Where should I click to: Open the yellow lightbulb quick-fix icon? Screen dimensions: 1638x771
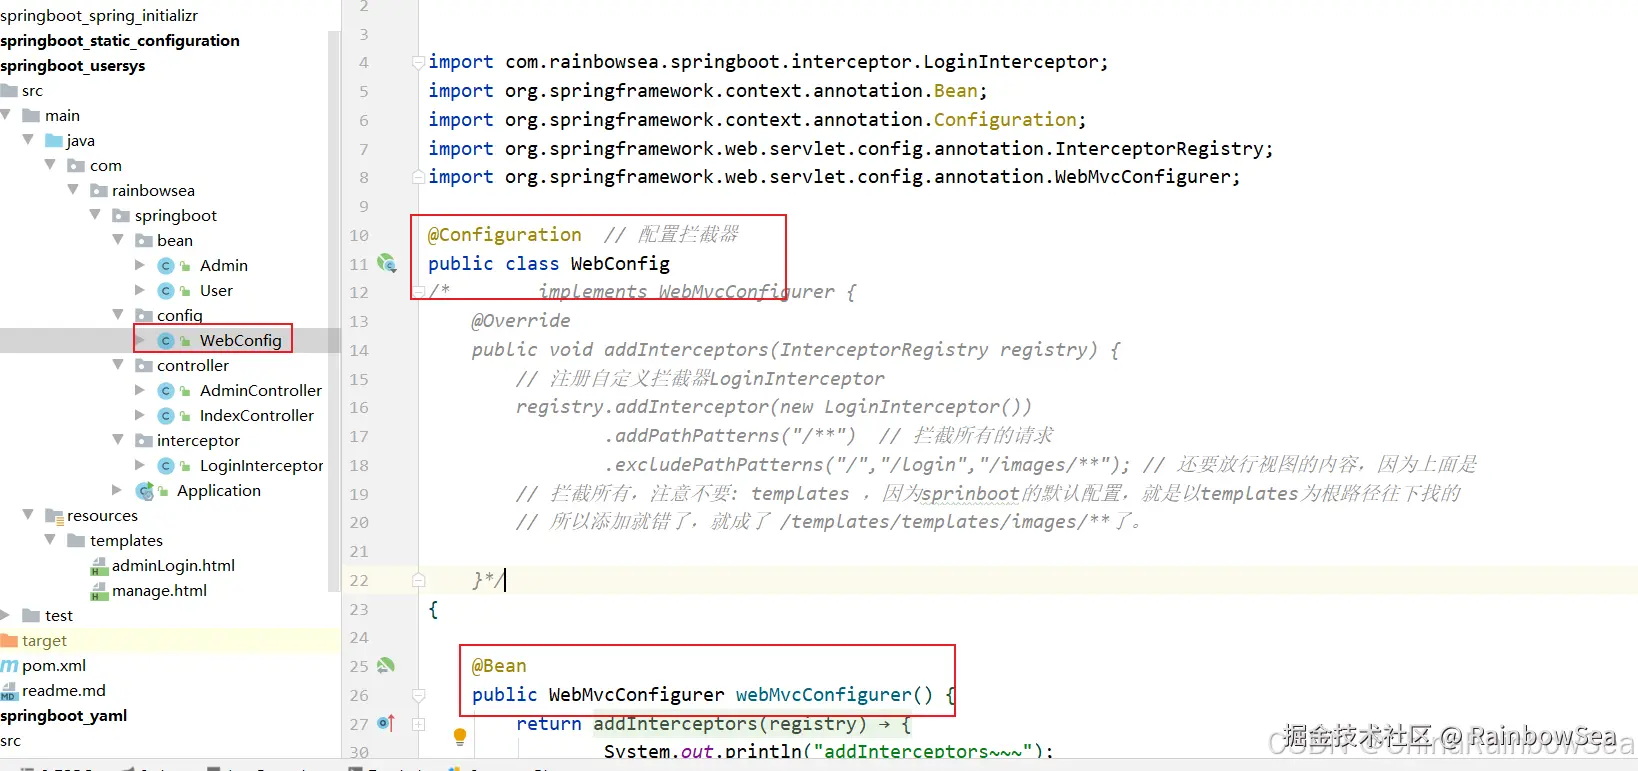(x=460, y=737)
